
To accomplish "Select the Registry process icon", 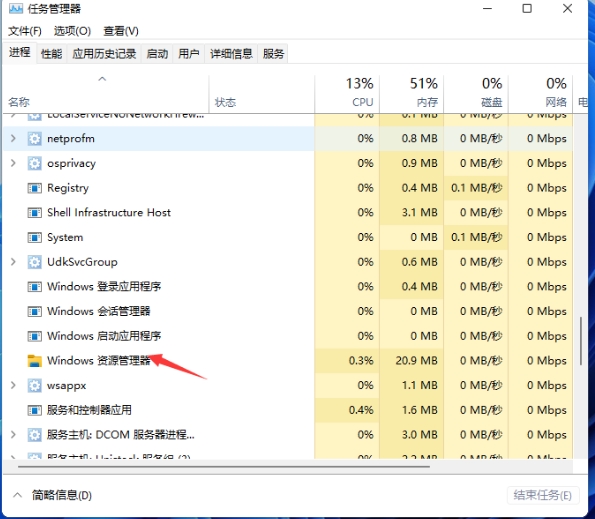I will [35, 188].
